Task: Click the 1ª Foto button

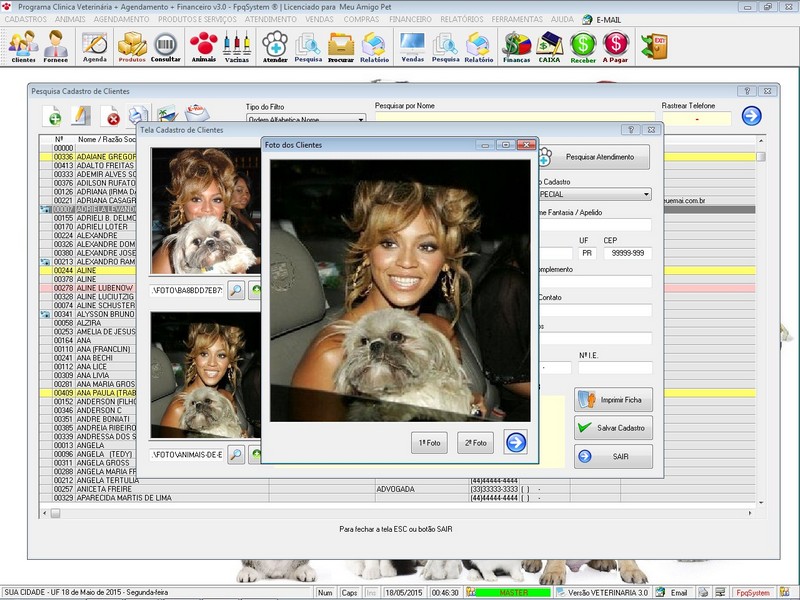Action: click(x=430, y=443)
